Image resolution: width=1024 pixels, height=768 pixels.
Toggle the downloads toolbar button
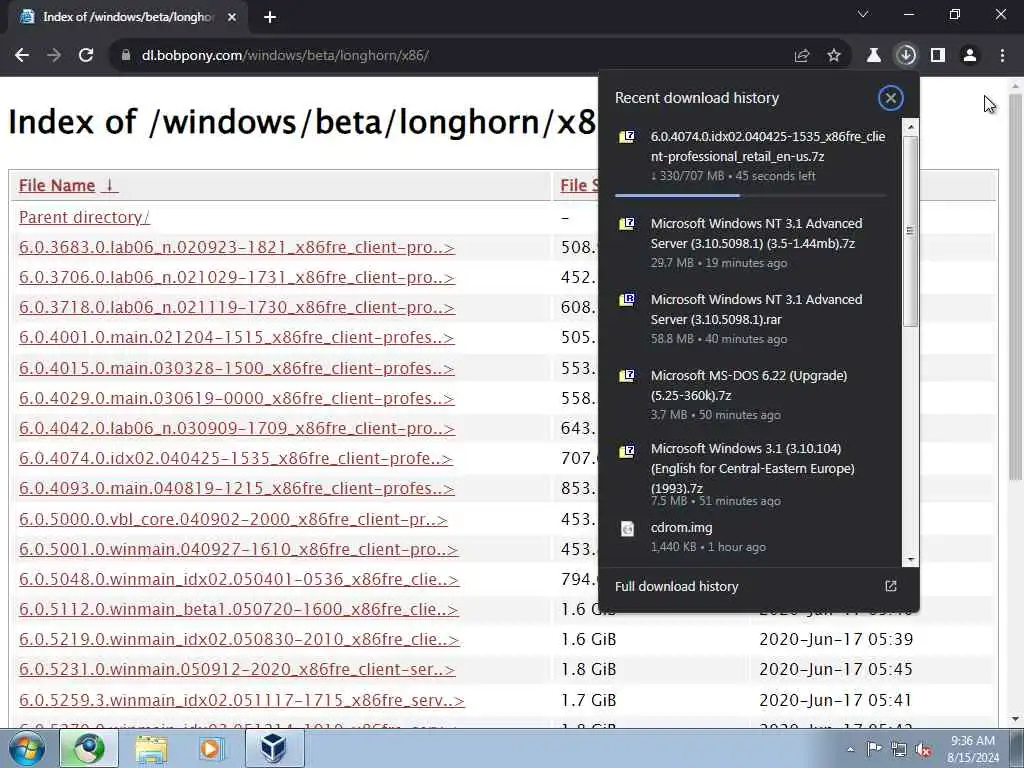point(906,56)
